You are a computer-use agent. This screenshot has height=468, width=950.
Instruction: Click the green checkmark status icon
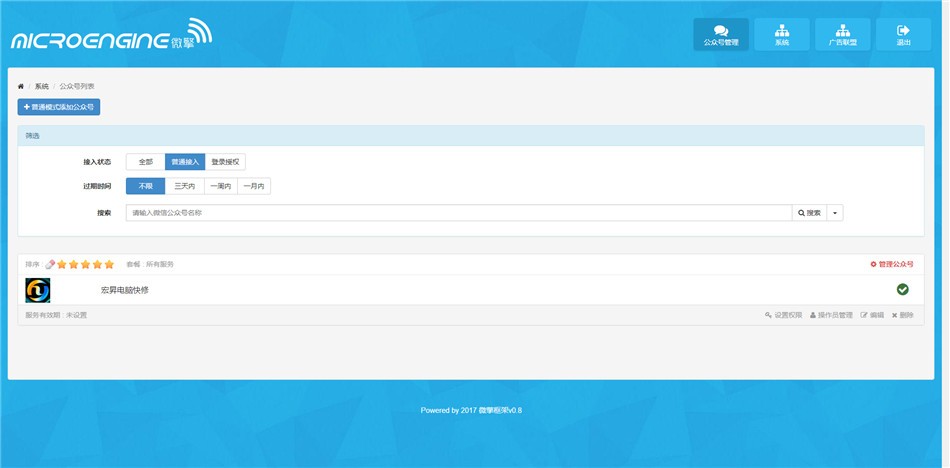[x=902, y=290]
